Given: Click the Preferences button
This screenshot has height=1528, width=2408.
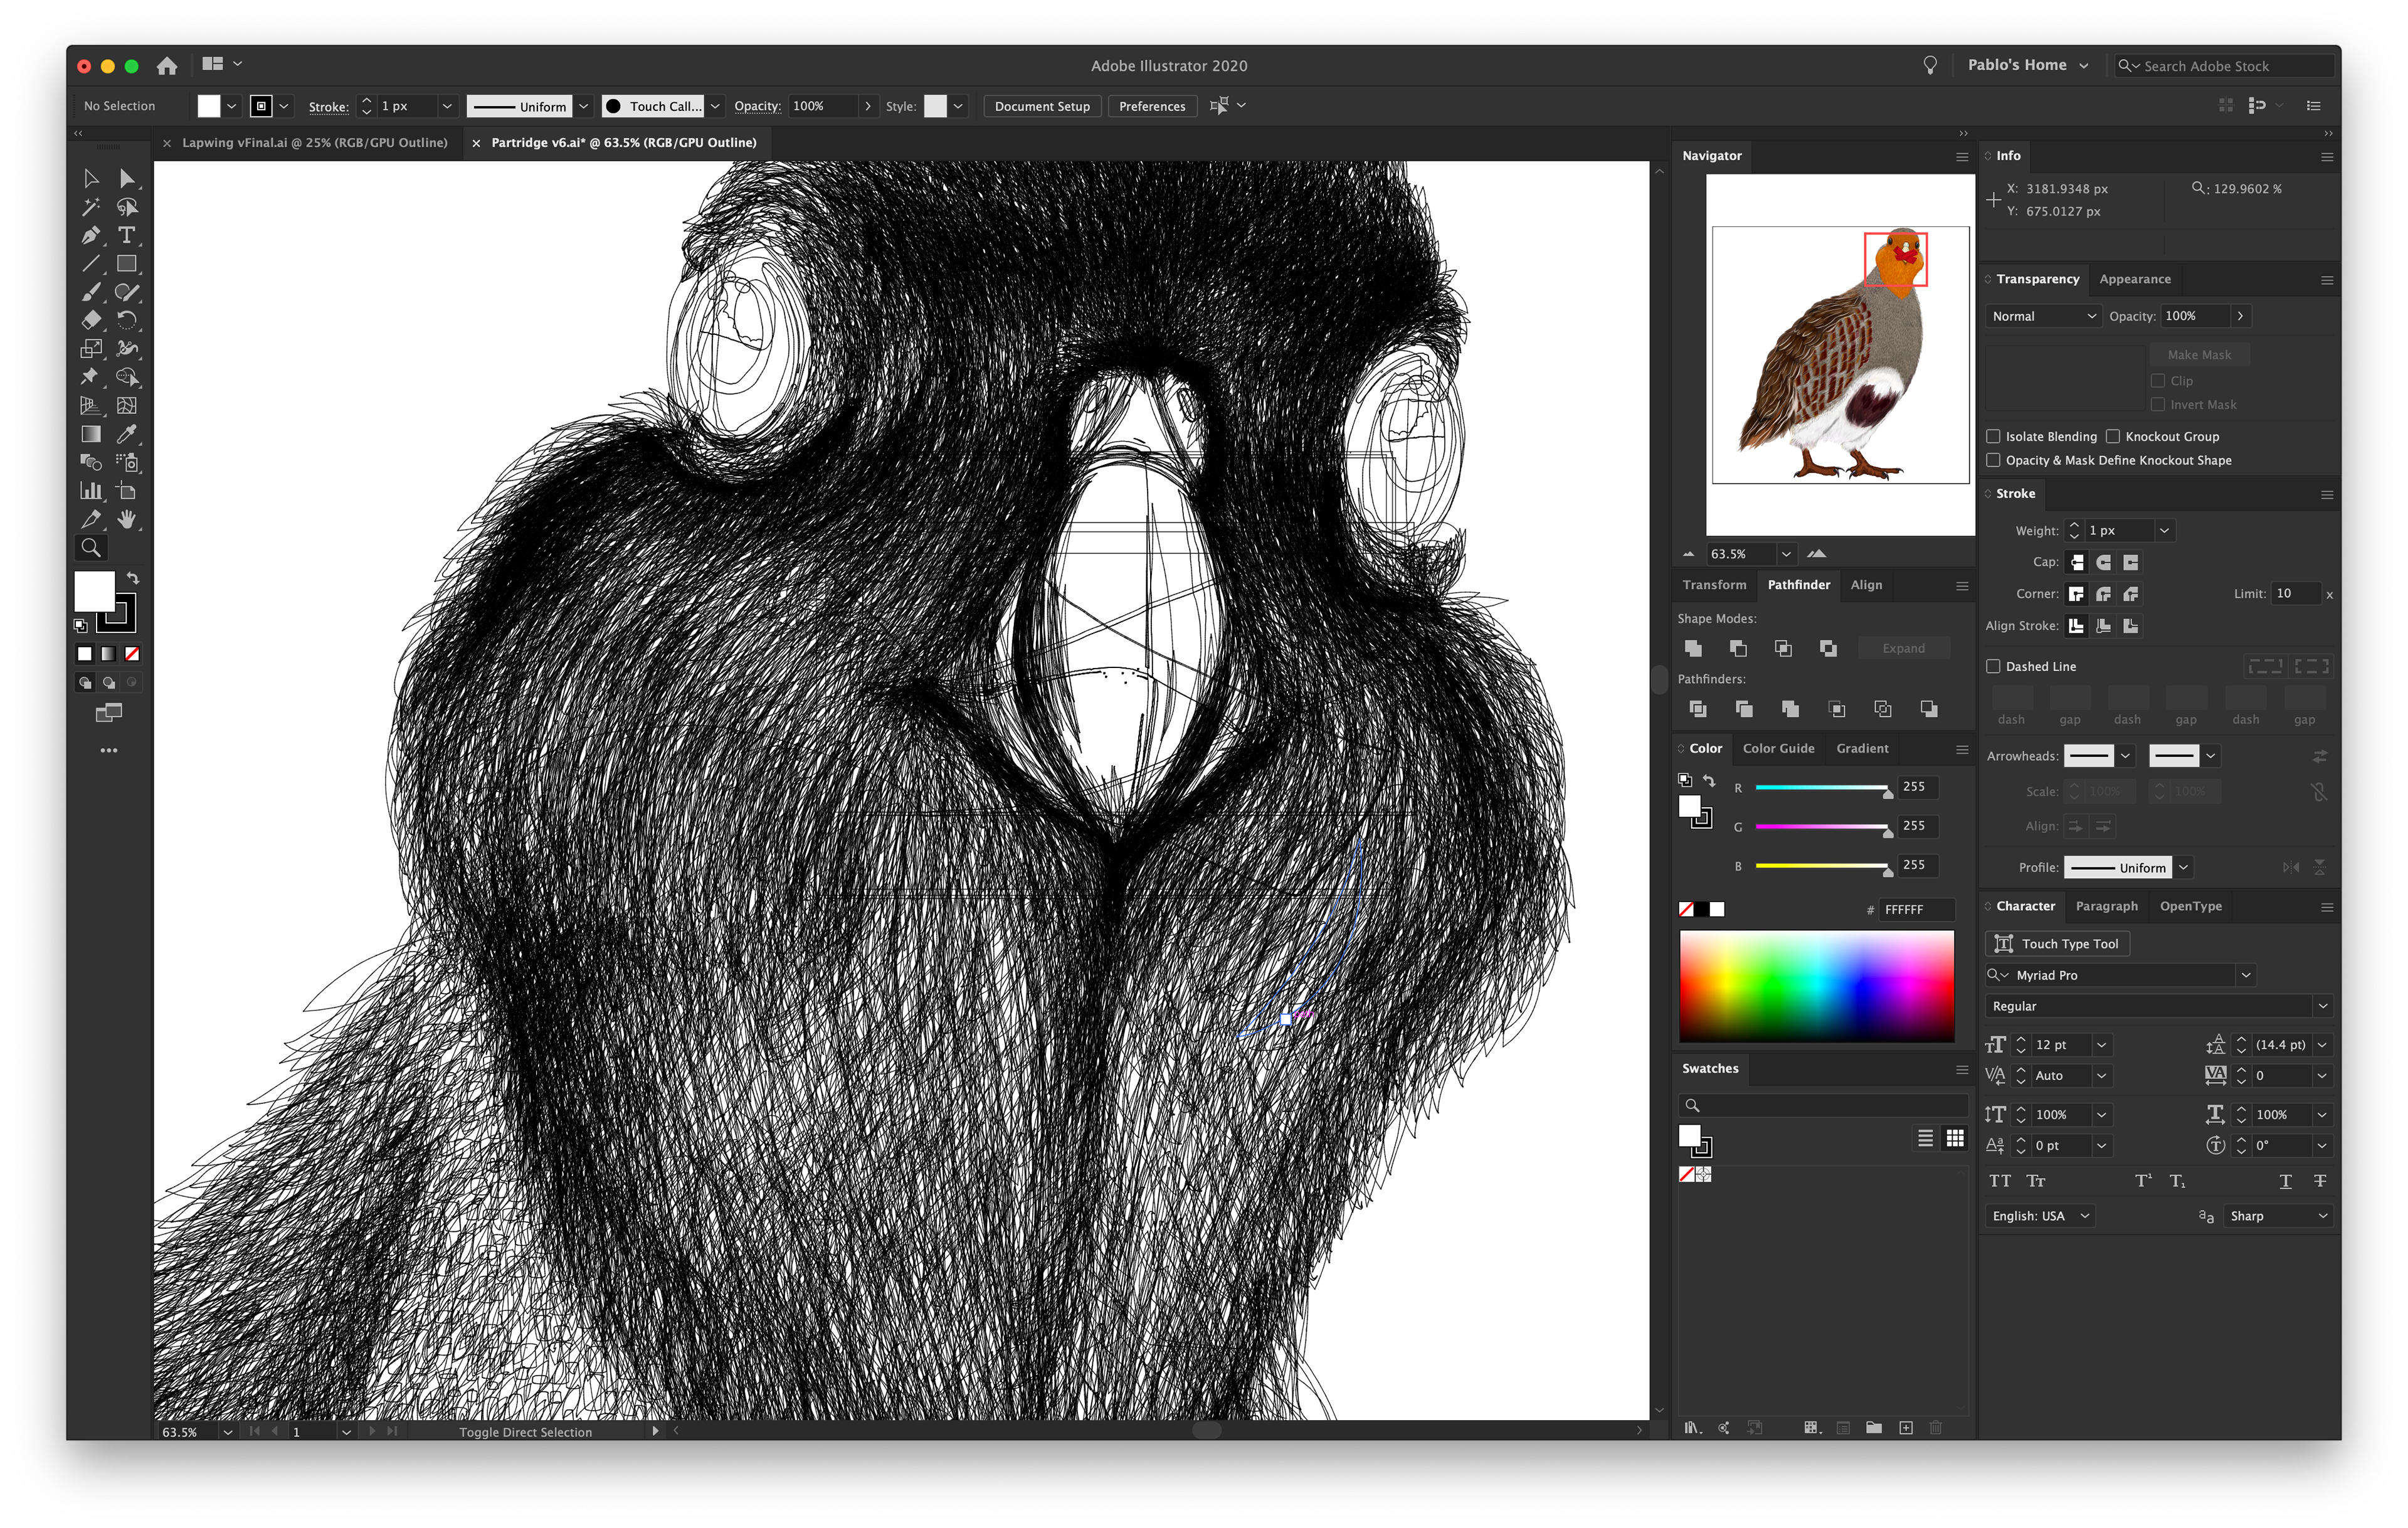Looking at the screenshot, I should (x=1152, y=106).
